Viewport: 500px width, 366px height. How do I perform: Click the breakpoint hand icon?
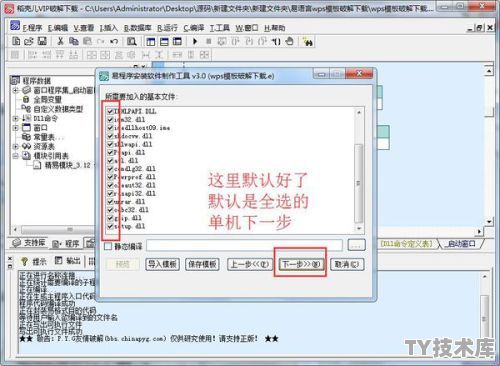(289, 41)
